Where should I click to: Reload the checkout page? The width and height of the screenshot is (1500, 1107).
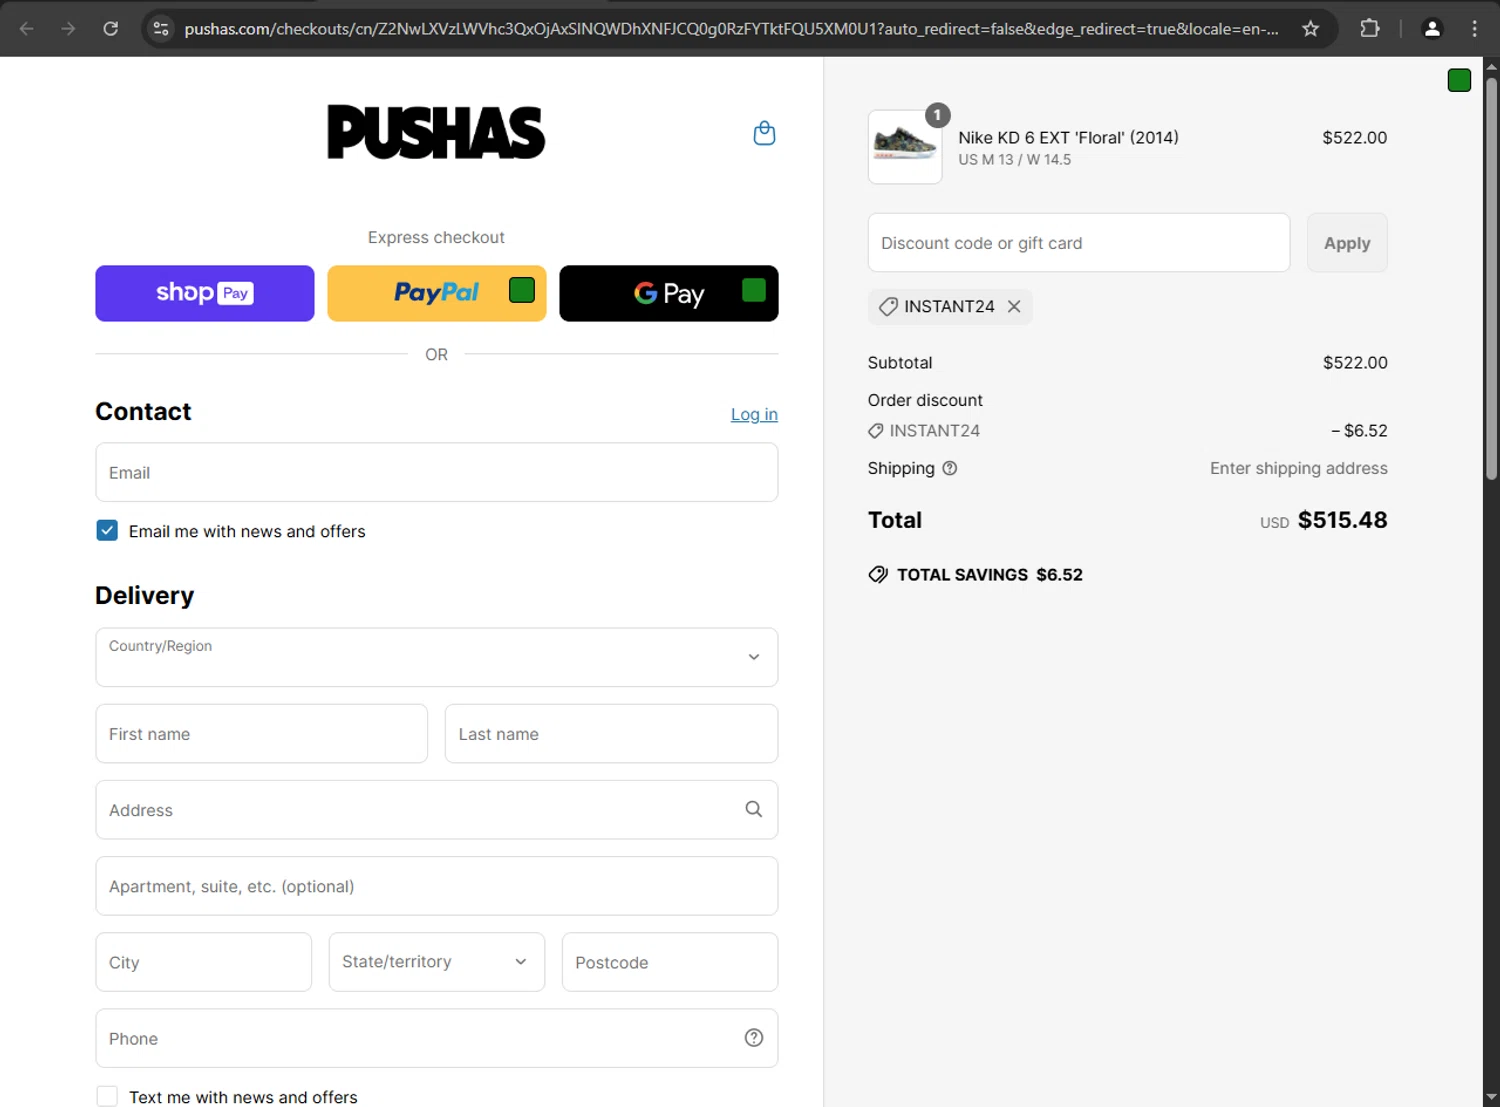coord(110,28)
